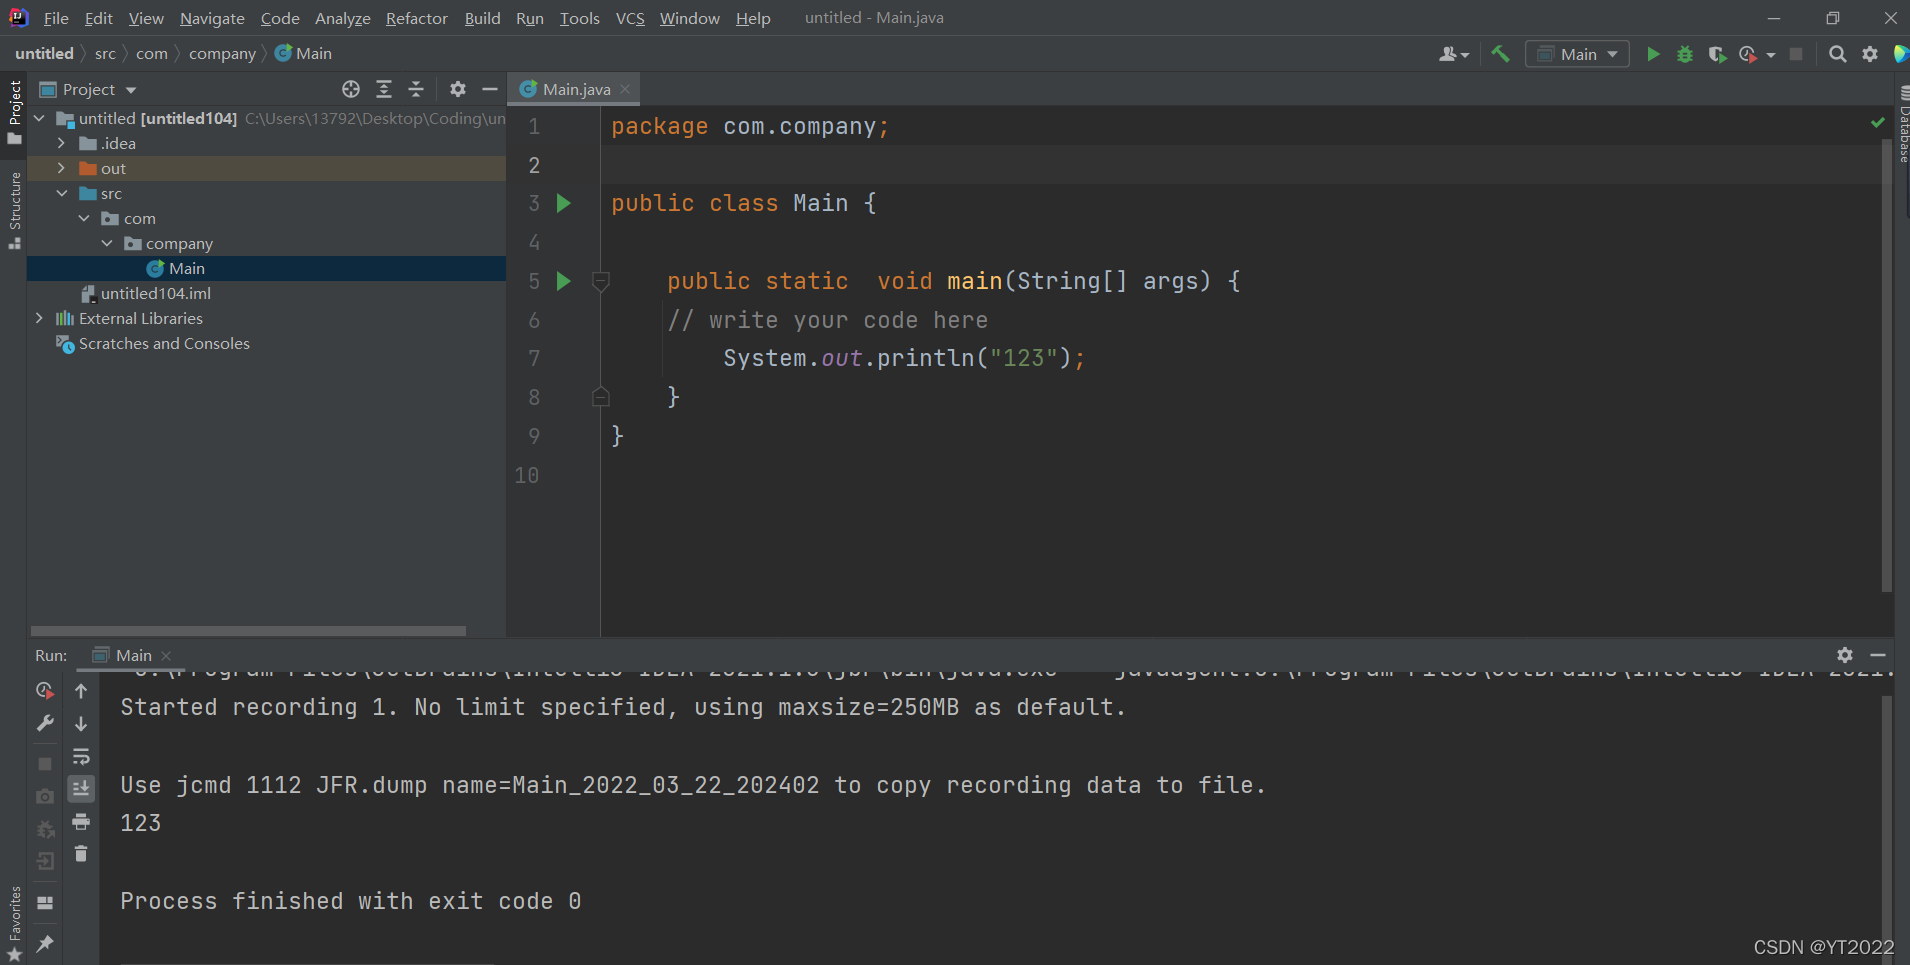Open the Tools menu
Viewport: 1910px width, 965px height.
click(x=579, y=18)
